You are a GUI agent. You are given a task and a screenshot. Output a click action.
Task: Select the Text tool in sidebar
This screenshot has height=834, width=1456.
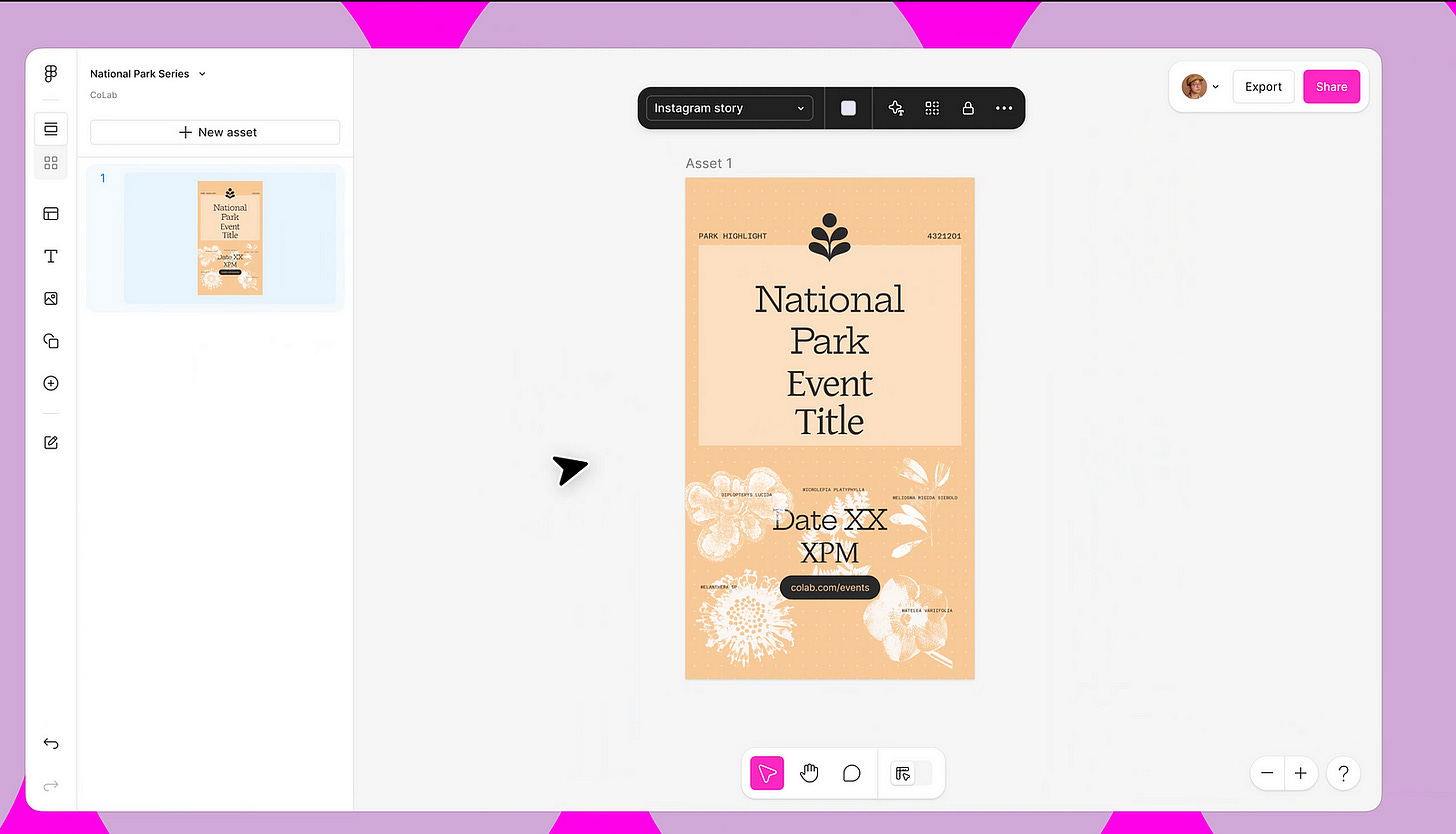click(51, 257)
